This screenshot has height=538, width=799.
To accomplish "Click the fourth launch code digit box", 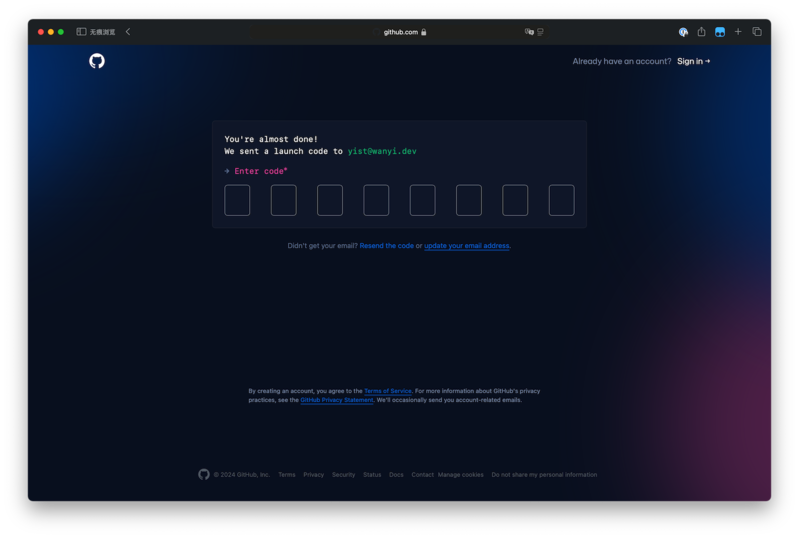I will (376, 200).
